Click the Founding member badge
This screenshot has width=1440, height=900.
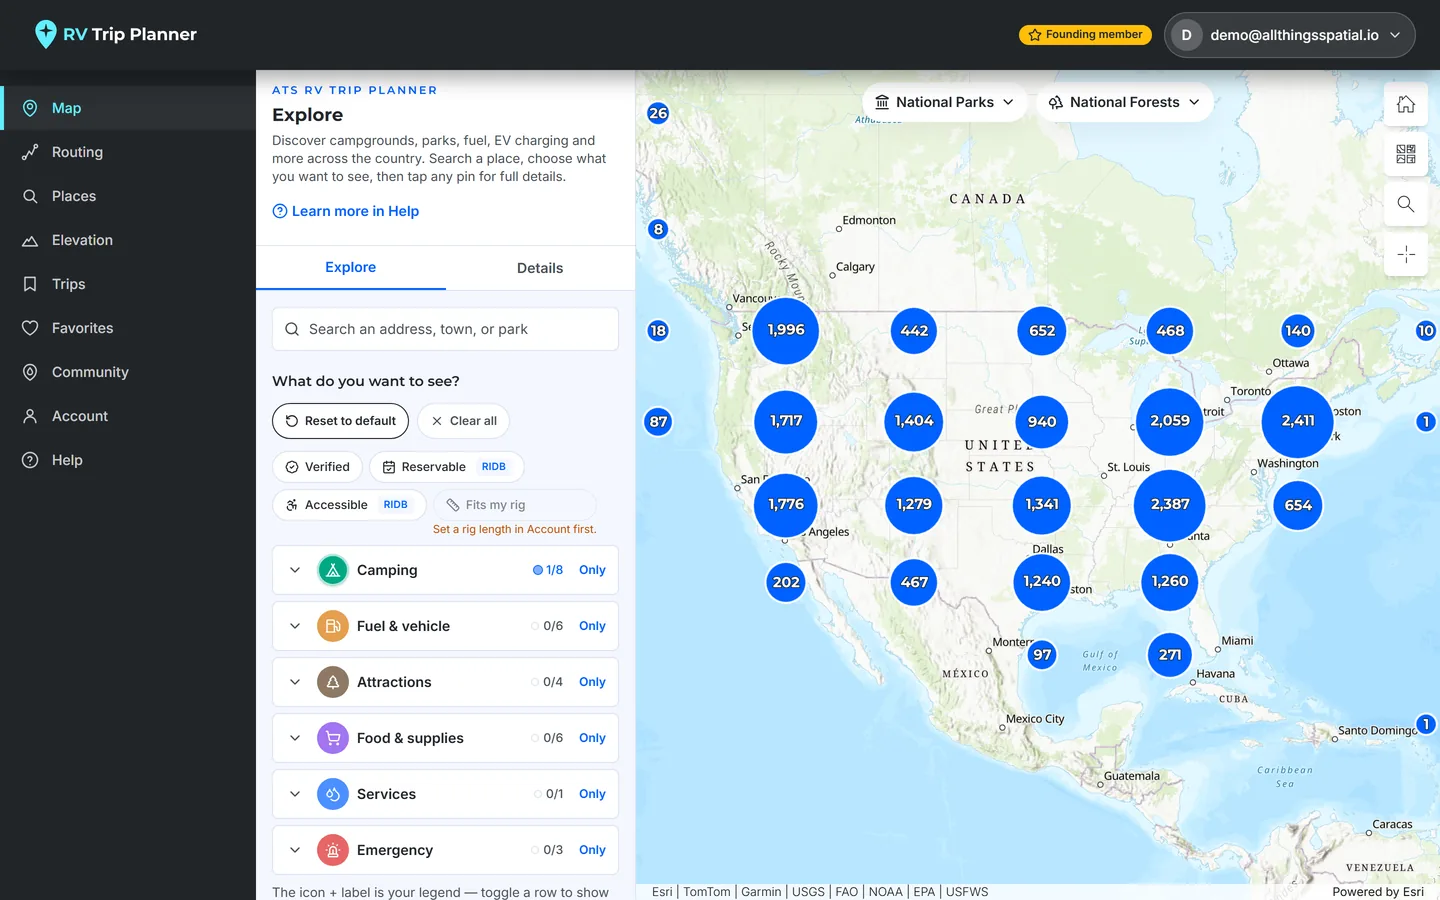click(x=1085, y=35)
